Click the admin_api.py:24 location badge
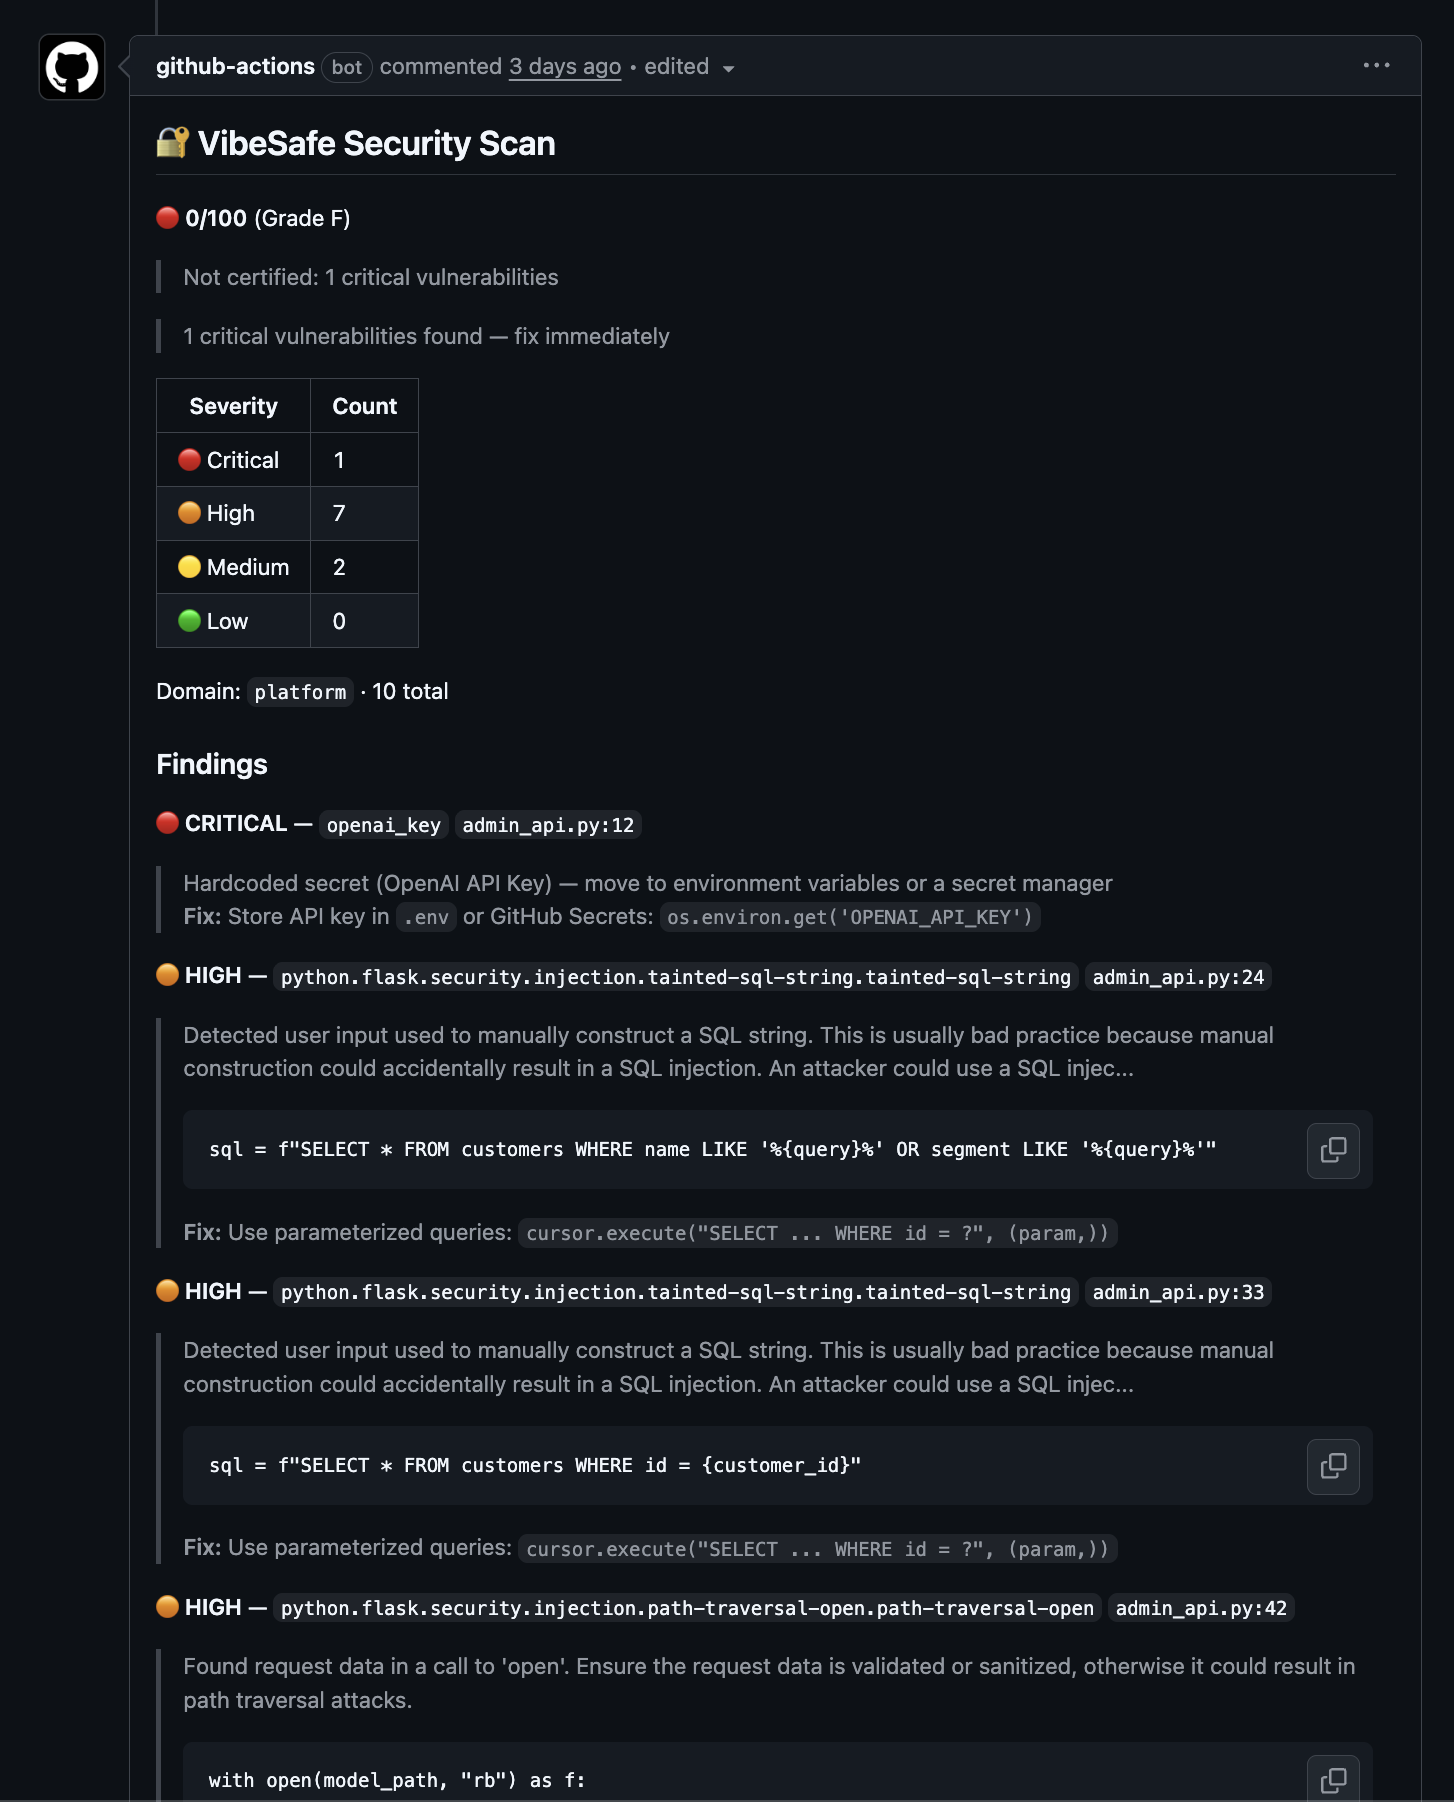The image size is (1454, 1802). coord(1178,977)
